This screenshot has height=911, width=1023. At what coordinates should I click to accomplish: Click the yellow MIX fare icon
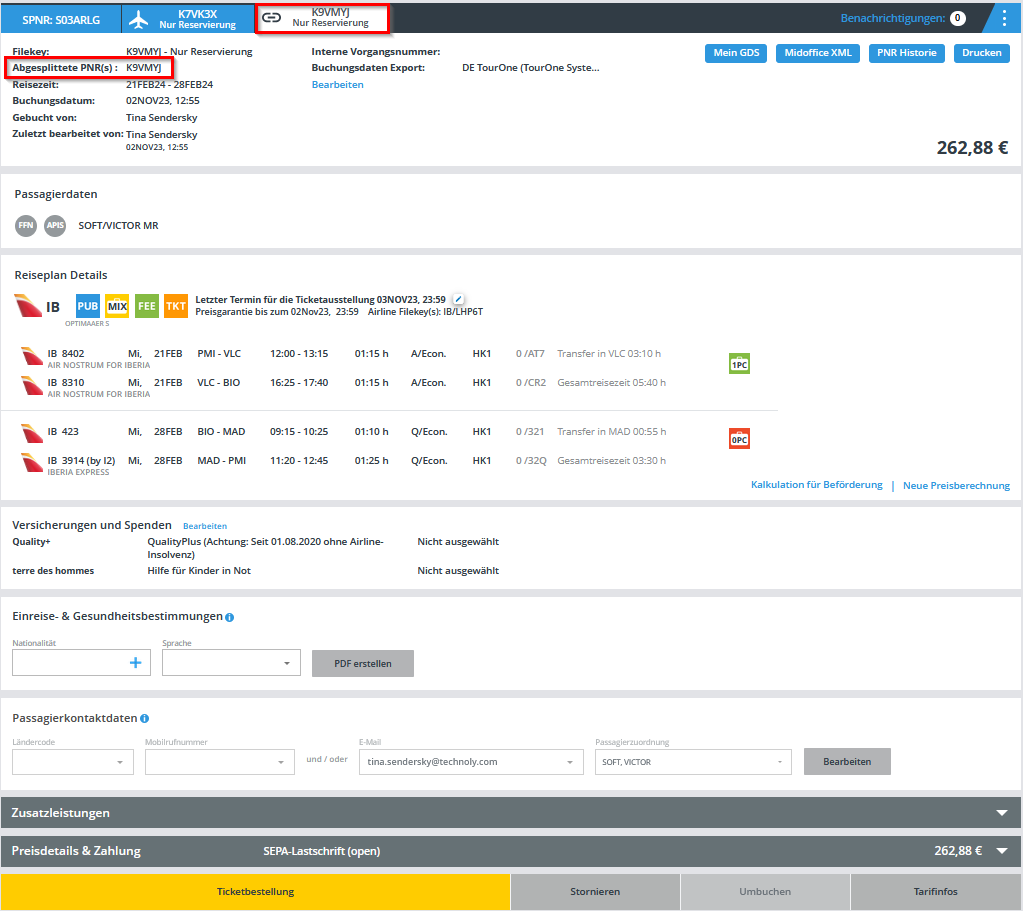(x=117, y=306)
